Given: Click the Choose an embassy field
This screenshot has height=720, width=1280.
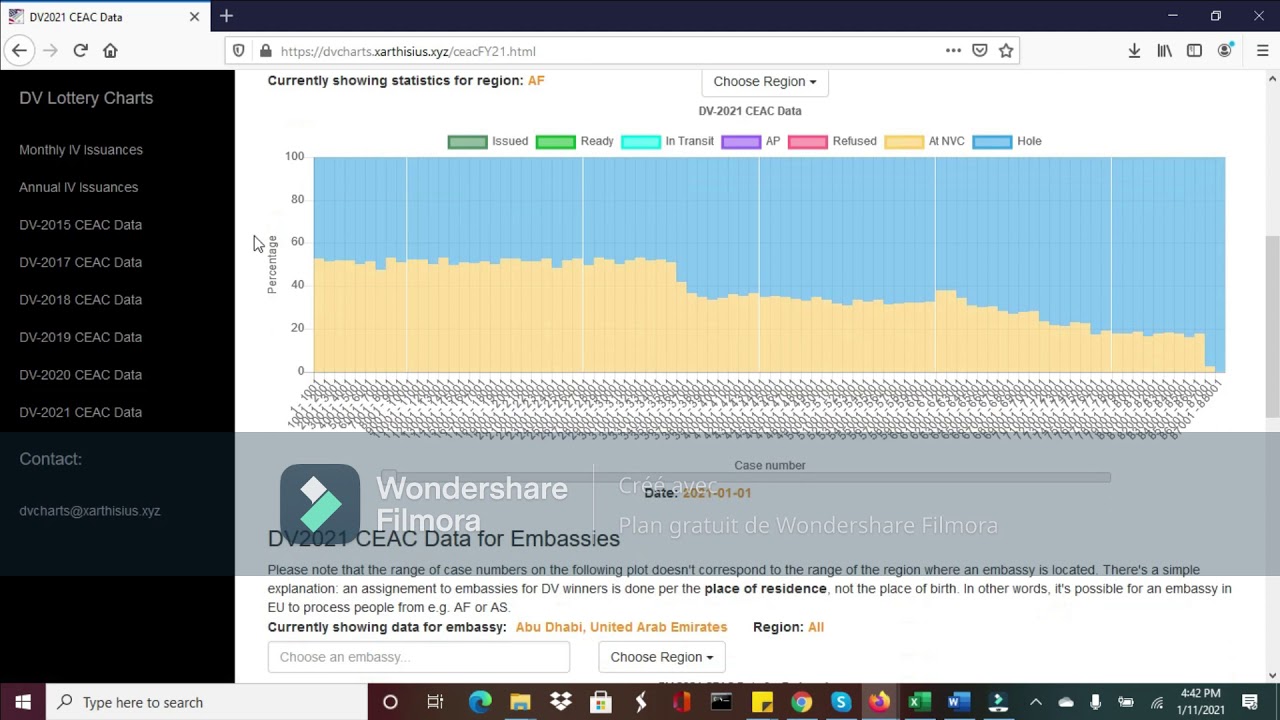Looking at the screenshot, I should point(418,657).
